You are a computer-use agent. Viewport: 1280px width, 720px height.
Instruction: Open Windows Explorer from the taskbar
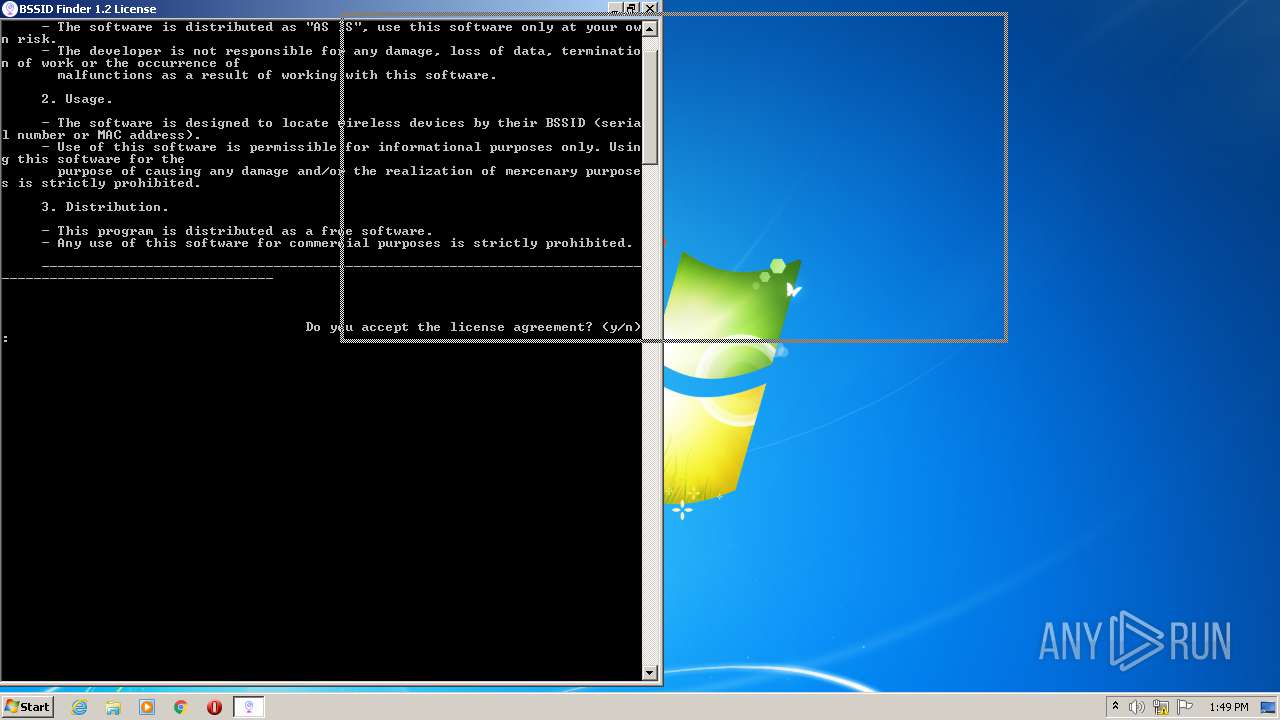click(113, 707)
